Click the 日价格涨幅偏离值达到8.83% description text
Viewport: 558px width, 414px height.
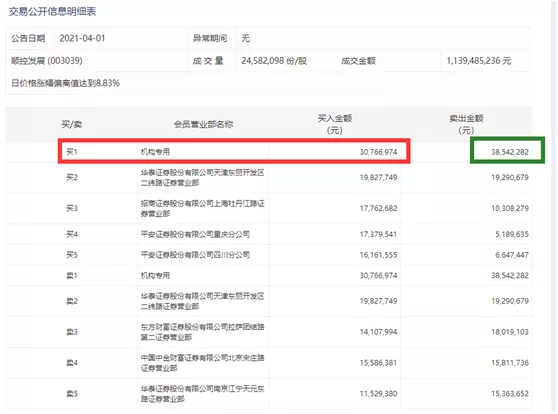point(65,83)
